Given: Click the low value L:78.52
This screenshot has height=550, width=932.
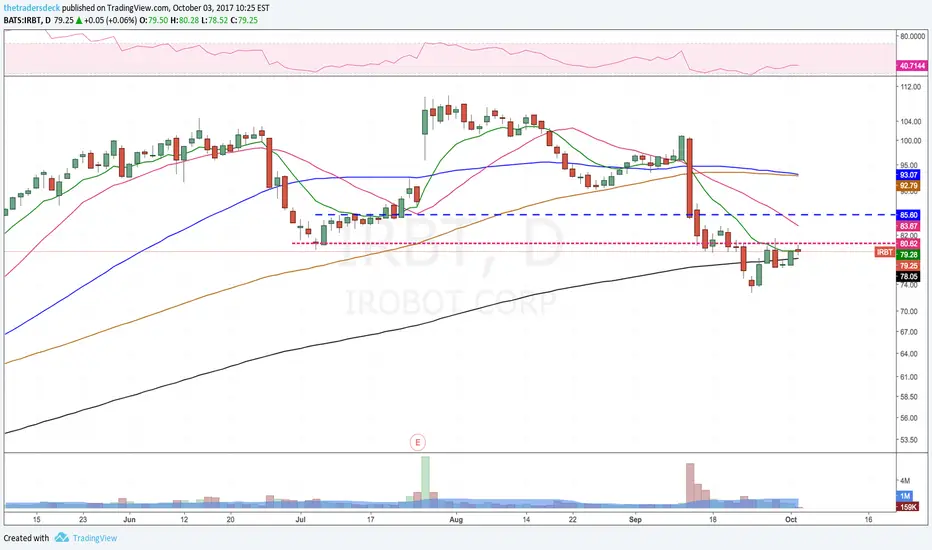Looking at the screenshot, I should click(214, 20).
